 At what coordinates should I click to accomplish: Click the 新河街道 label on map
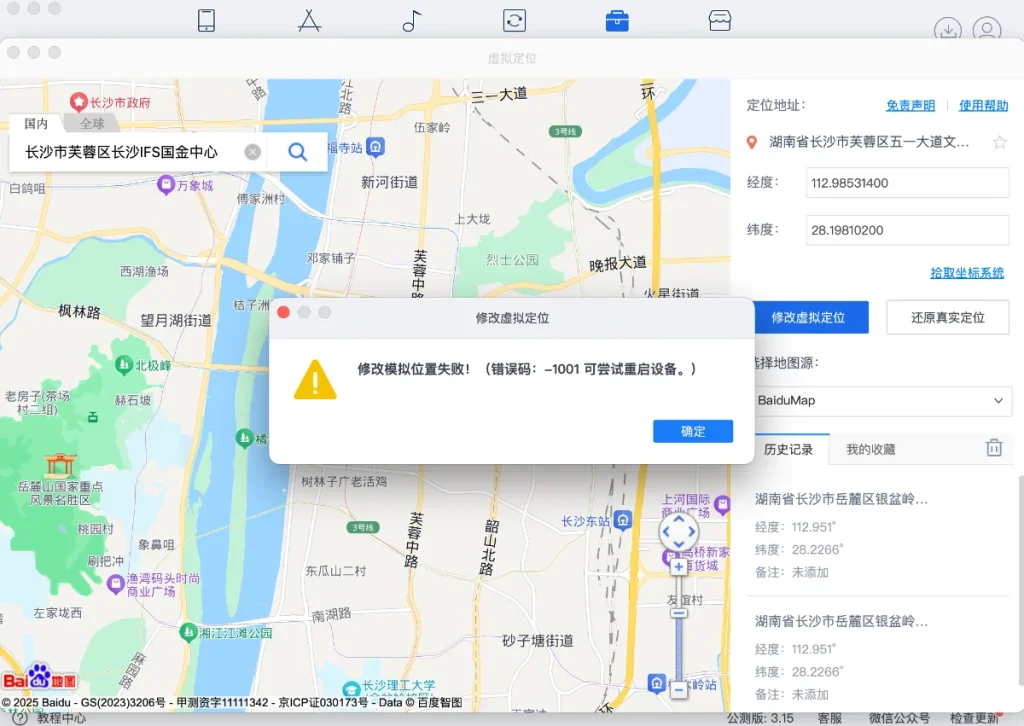[390, 182]
